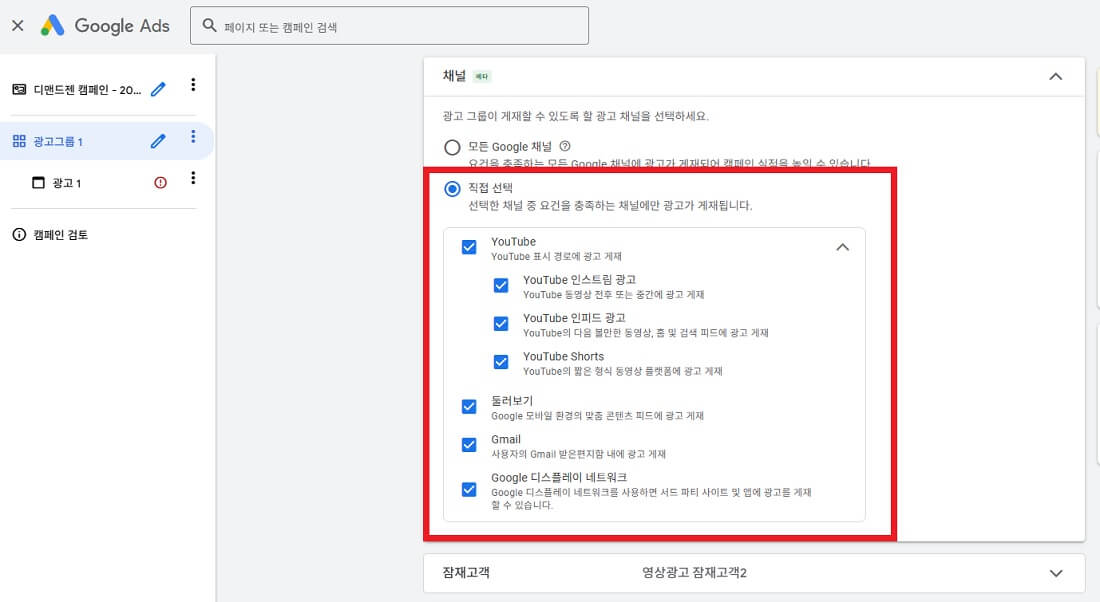Uncheck YouTube 인피드 광고 checkbox
Image resolution: width=1100 pixels, height=602 pixels.
click(501, 323)
